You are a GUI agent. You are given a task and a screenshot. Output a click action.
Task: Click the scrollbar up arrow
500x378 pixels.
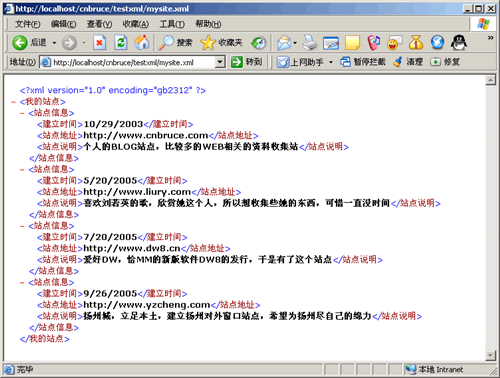click(490, 80)
